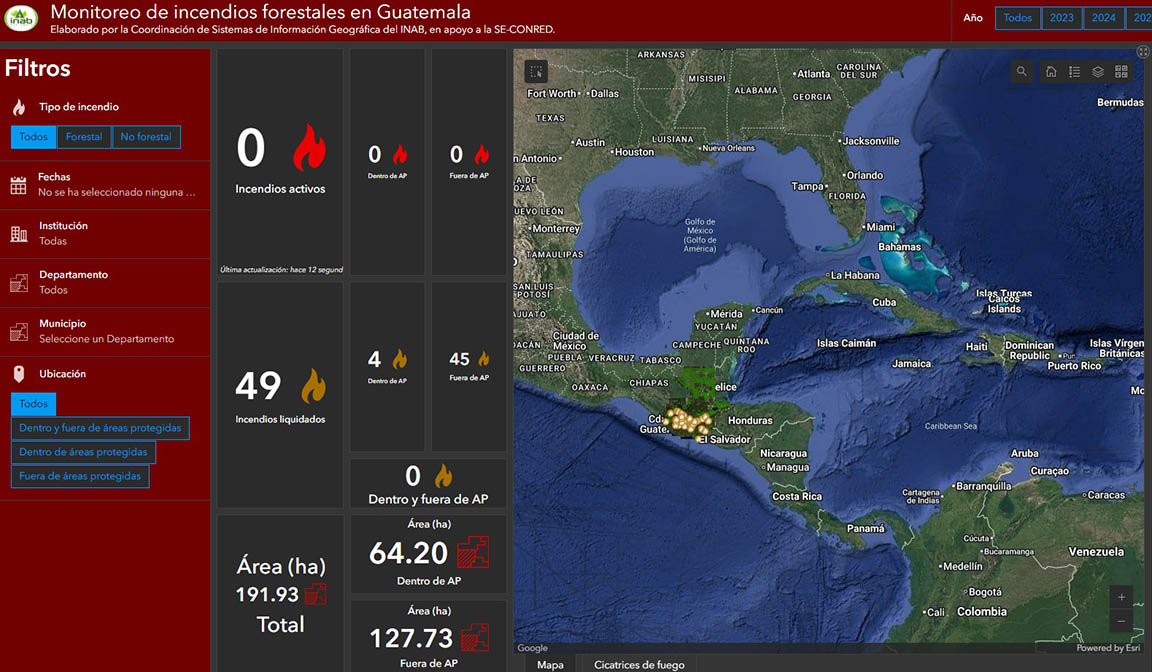The image size is (1152, 672).
Task: Open the map legend list icon
Action: click(x=1074, y=72)
